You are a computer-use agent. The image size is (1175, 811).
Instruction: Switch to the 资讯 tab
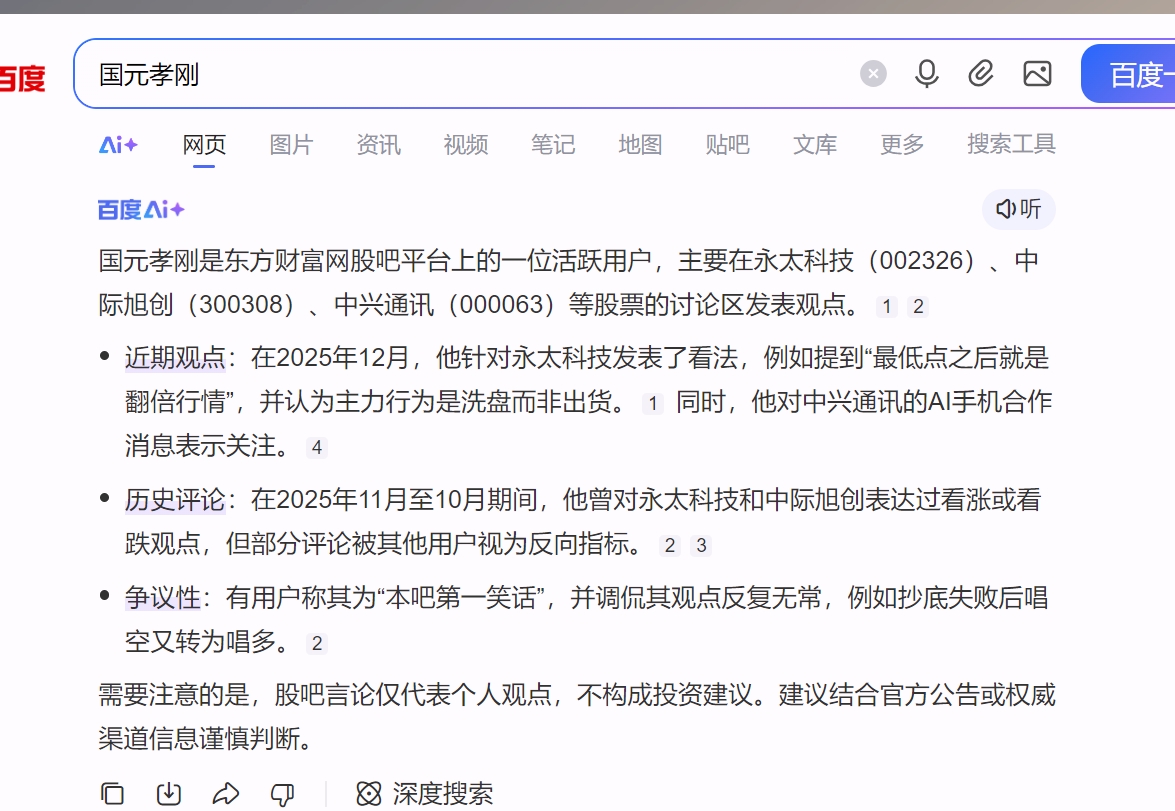378,144
